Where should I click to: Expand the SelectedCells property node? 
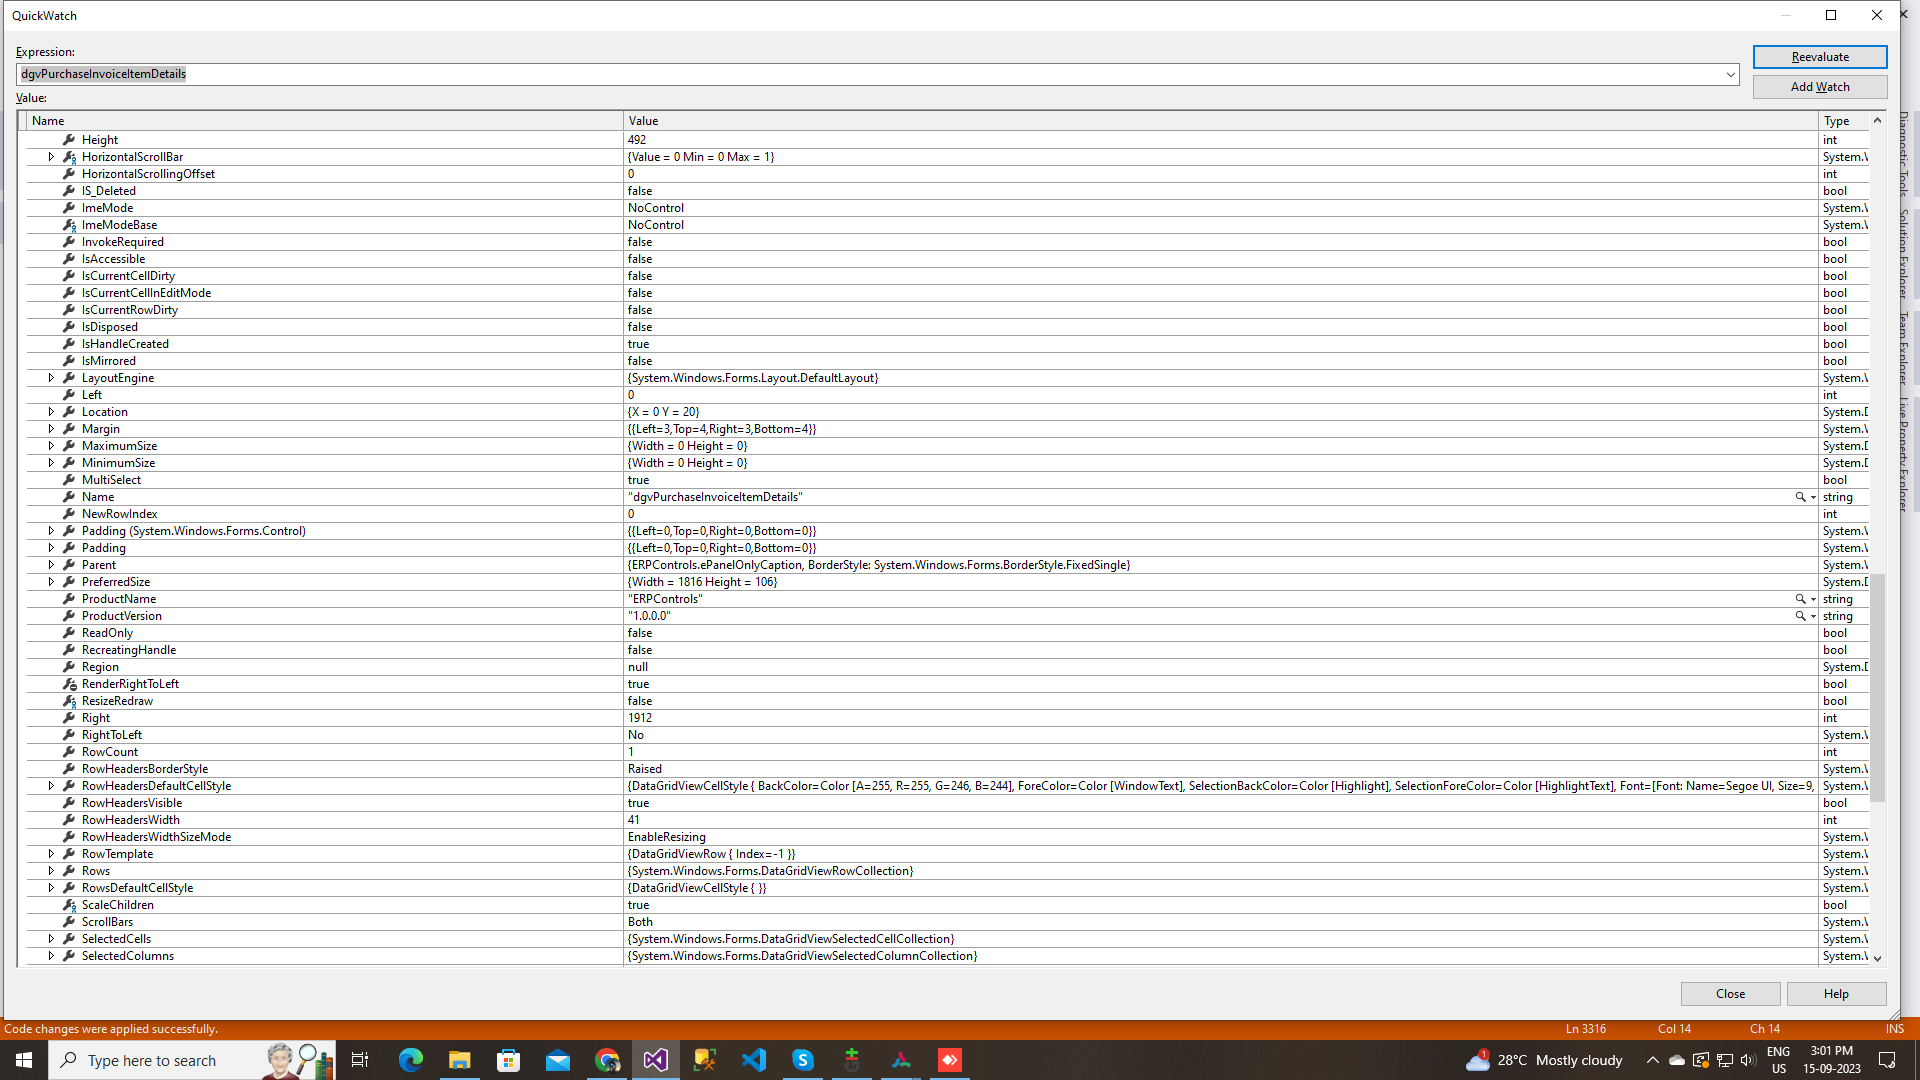click(51, 939)
